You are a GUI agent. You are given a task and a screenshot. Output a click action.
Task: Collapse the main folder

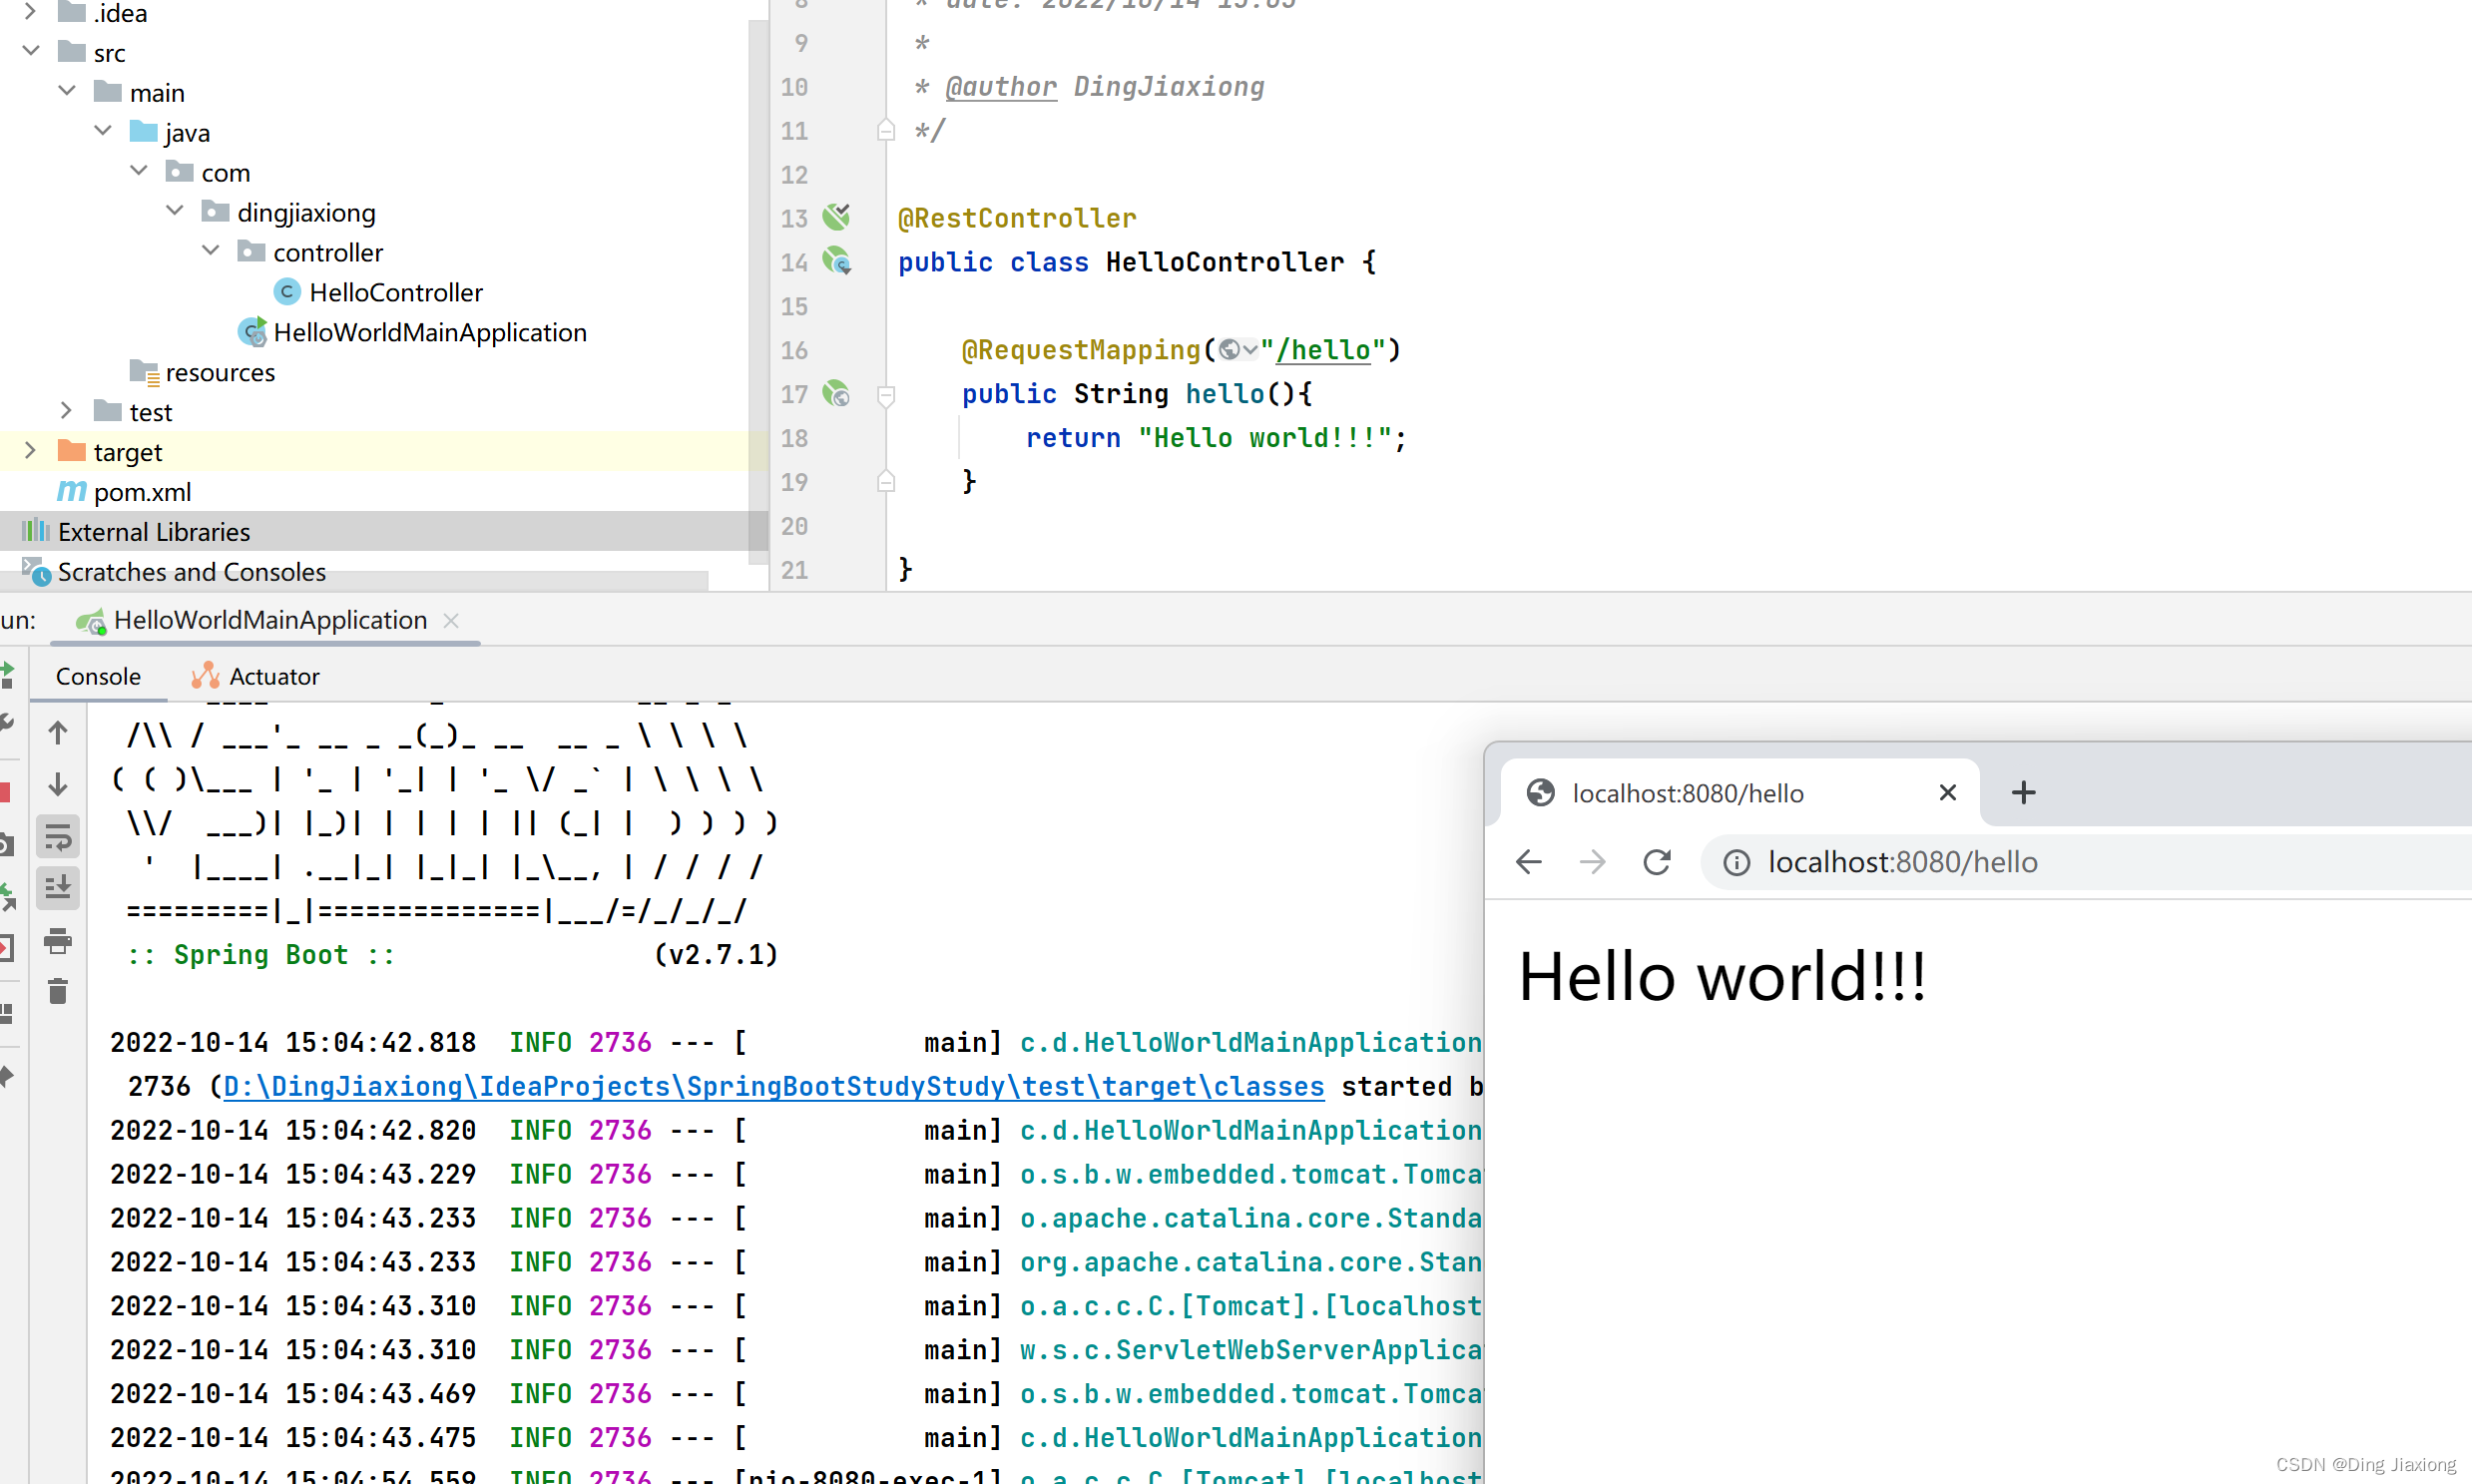pos(66,91)
